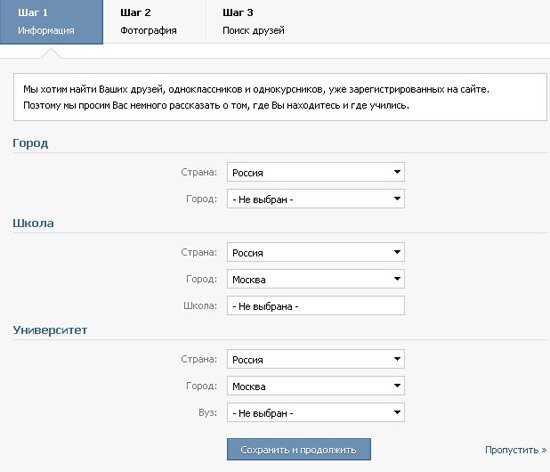550x472 pixels.
Task: Go to Шаг 3 Поиск друзей tab
Action: point(254,22)
